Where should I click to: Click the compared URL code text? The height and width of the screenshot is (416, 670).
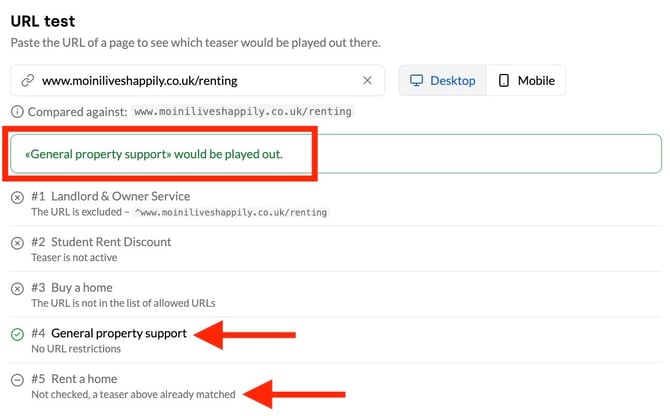pos(243,111)
